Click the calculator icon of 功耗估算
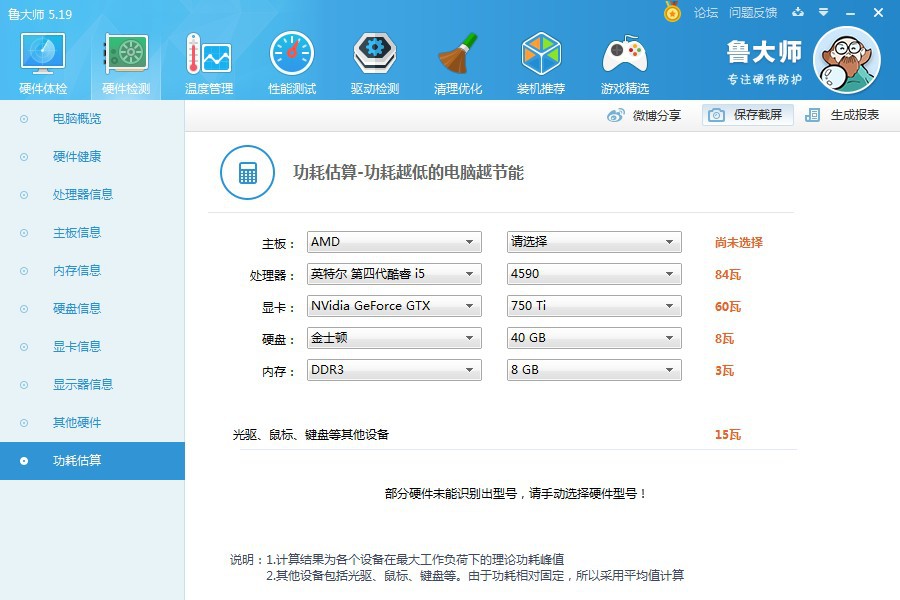 pyautogui.click(x=247, y=172)
